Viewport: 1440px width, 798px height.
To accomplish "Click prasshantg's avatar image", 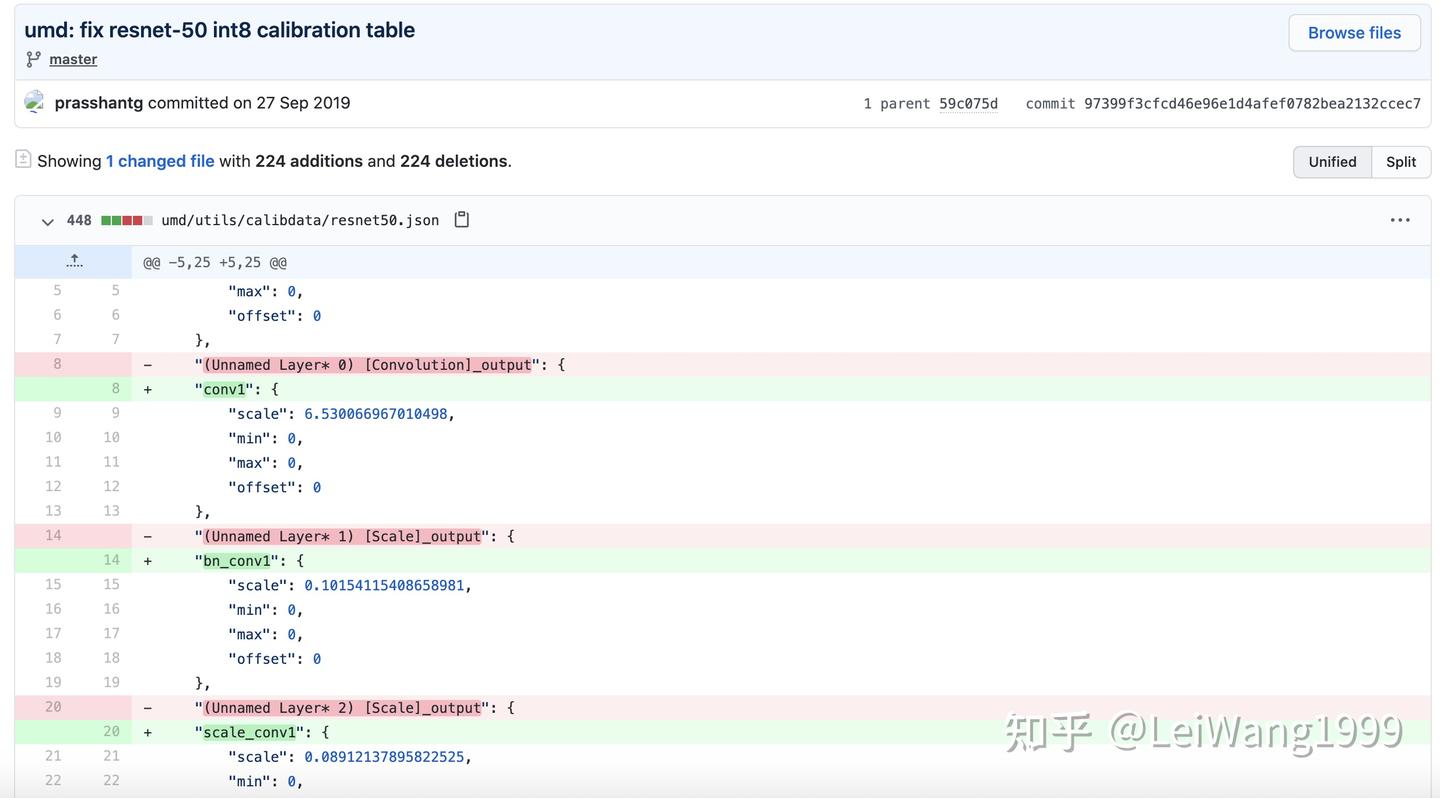I will tap(35, 102).
